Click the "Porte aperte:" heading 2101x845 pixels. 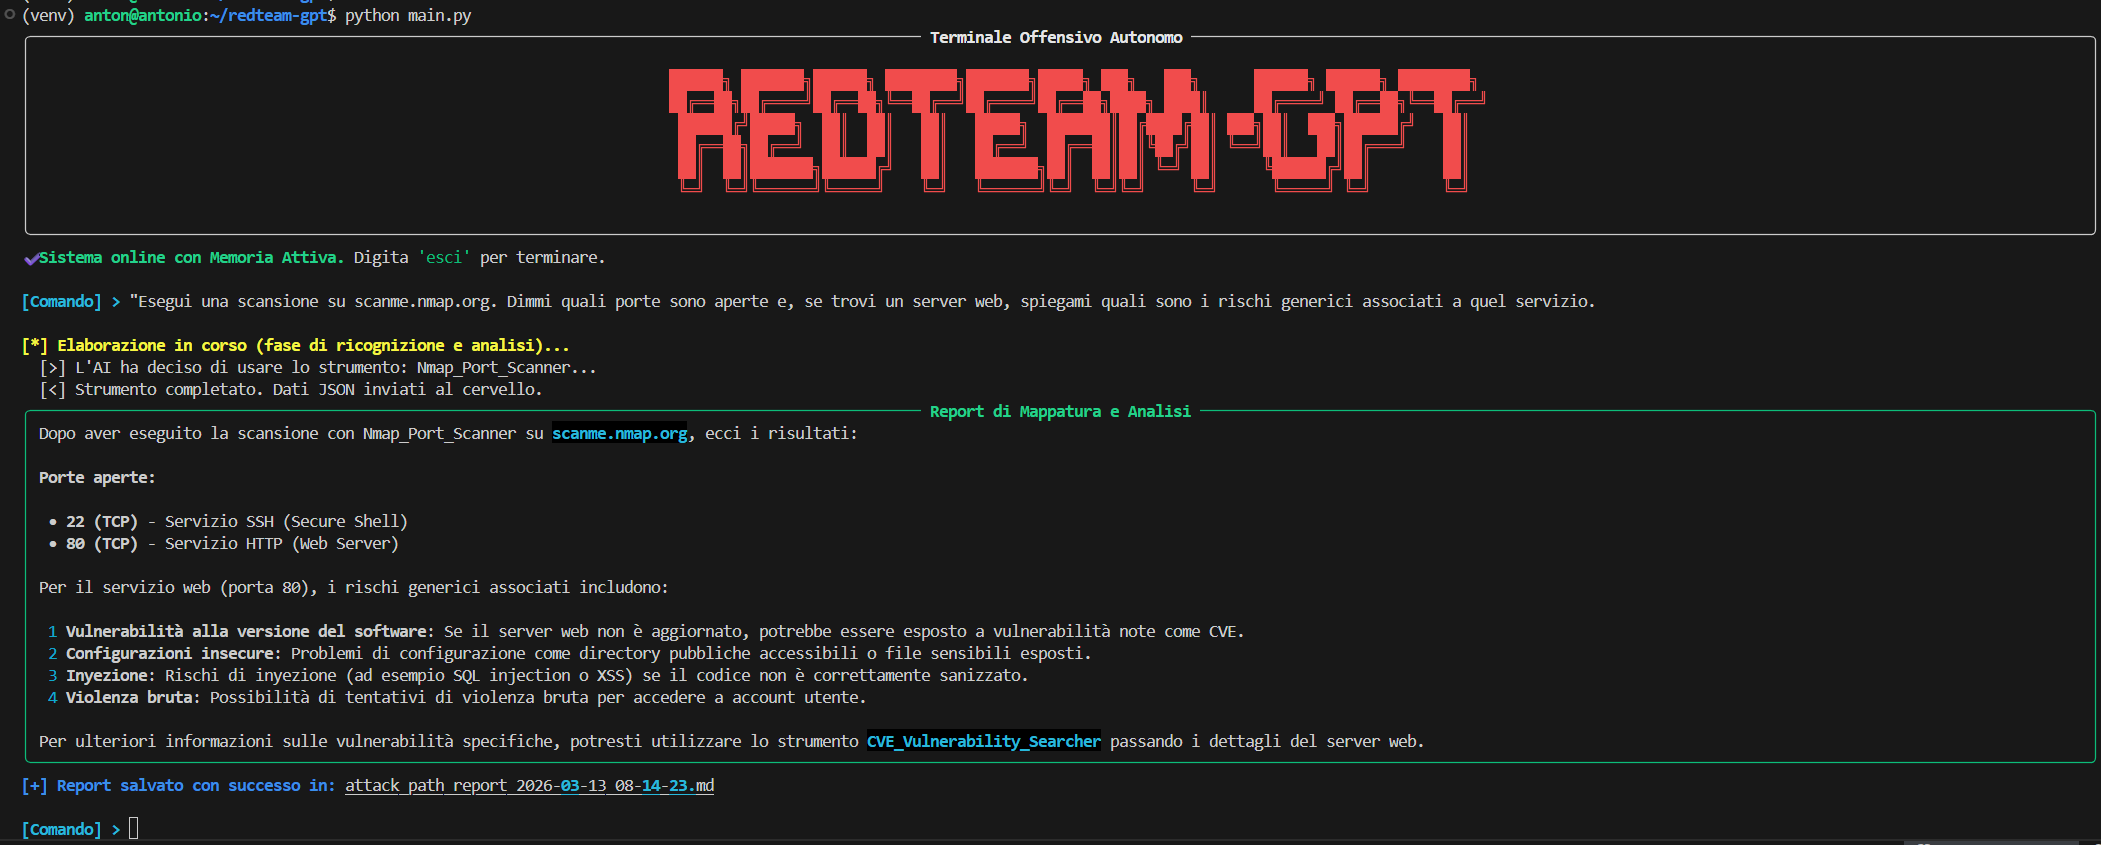[x=97, y=478]
